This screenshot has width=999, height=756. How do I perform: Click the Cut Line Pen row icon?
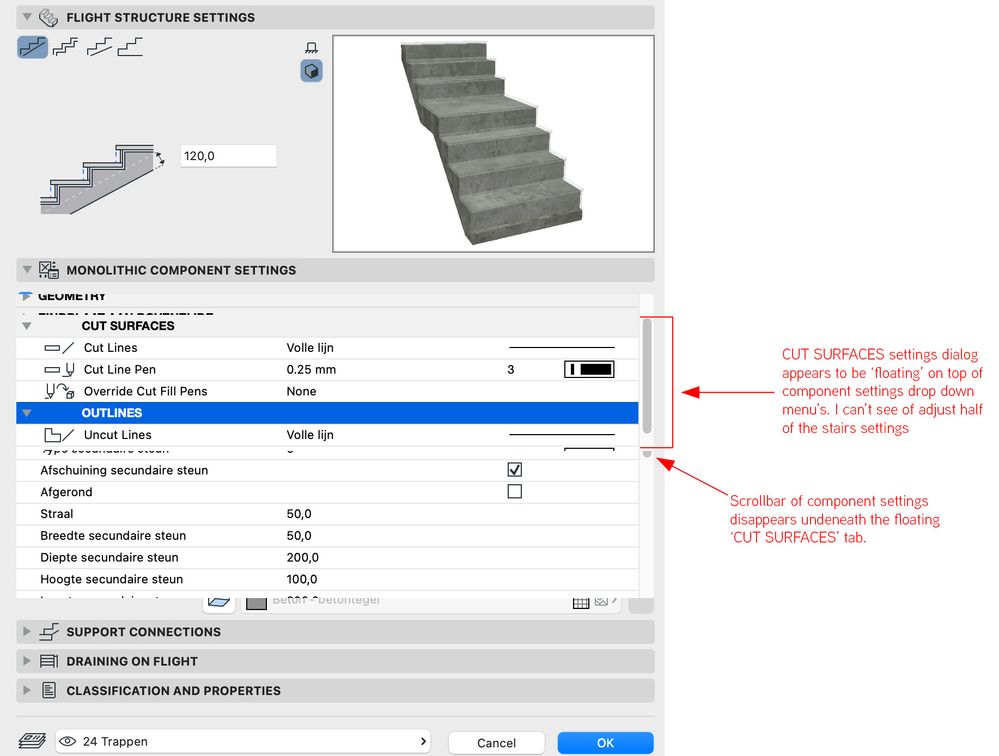[x=59, y=369]
